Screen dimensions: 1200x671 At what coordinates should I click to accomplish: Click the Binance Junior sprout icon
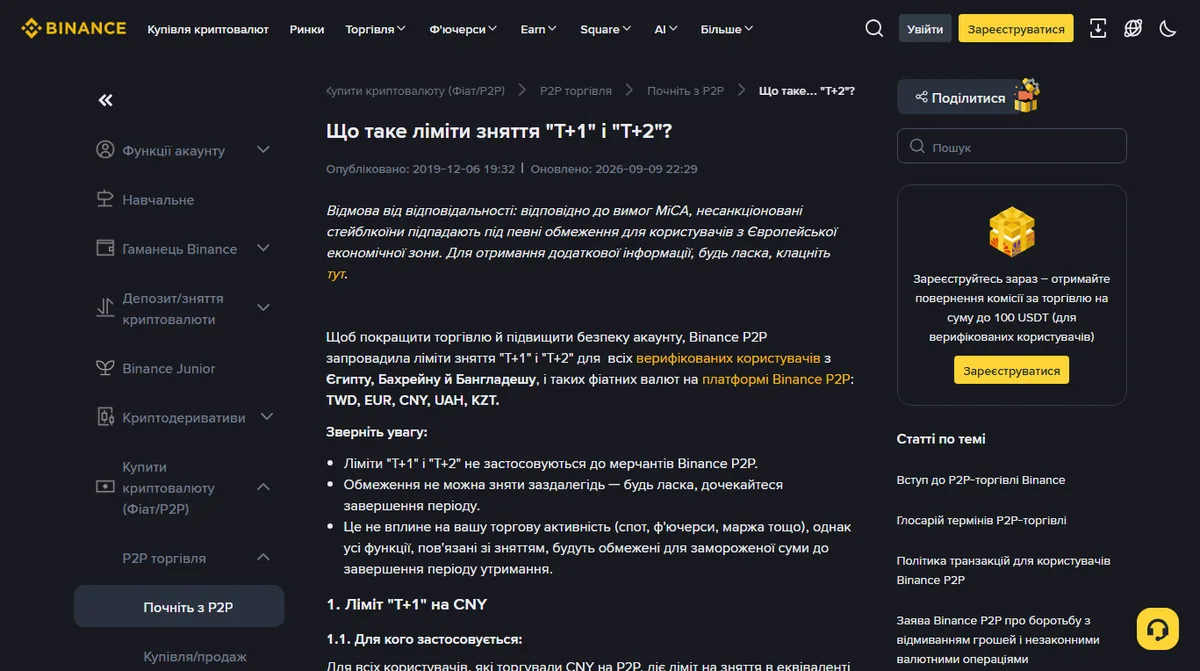[105, 368]
